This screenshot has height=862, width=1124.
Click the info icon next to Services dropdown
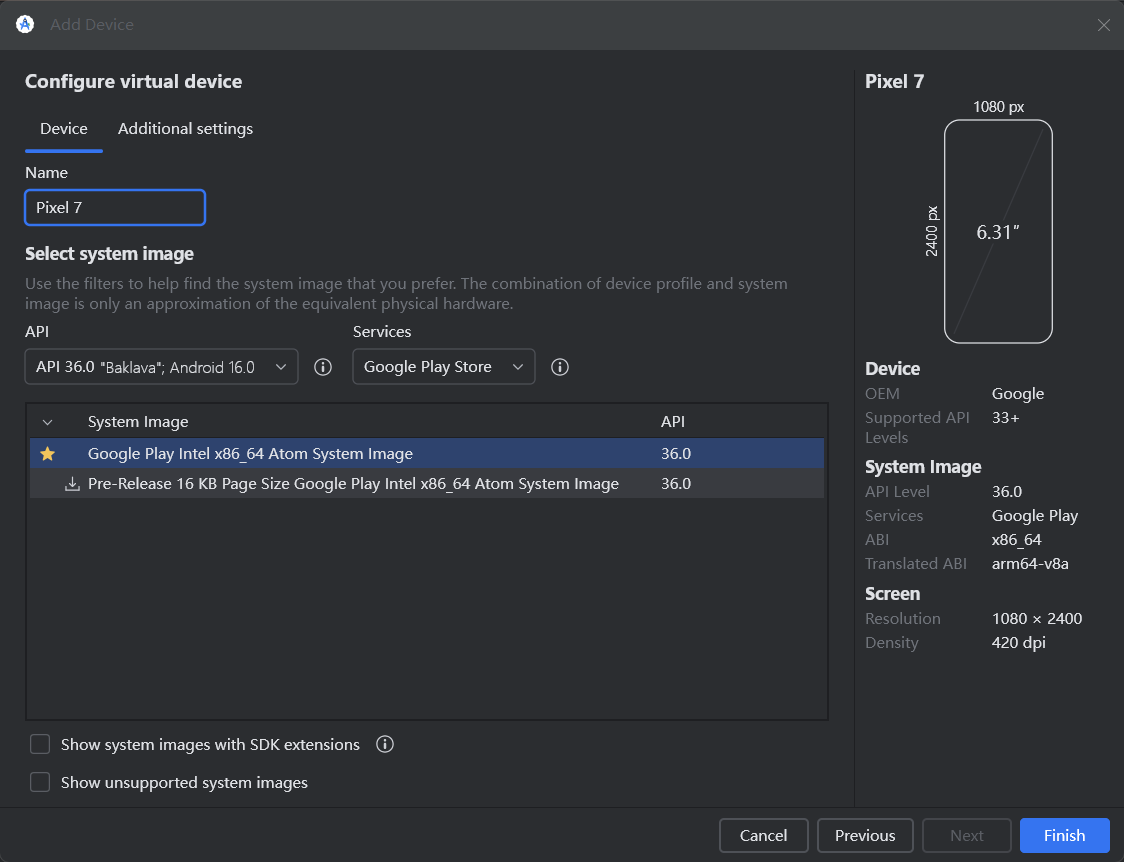559,367
